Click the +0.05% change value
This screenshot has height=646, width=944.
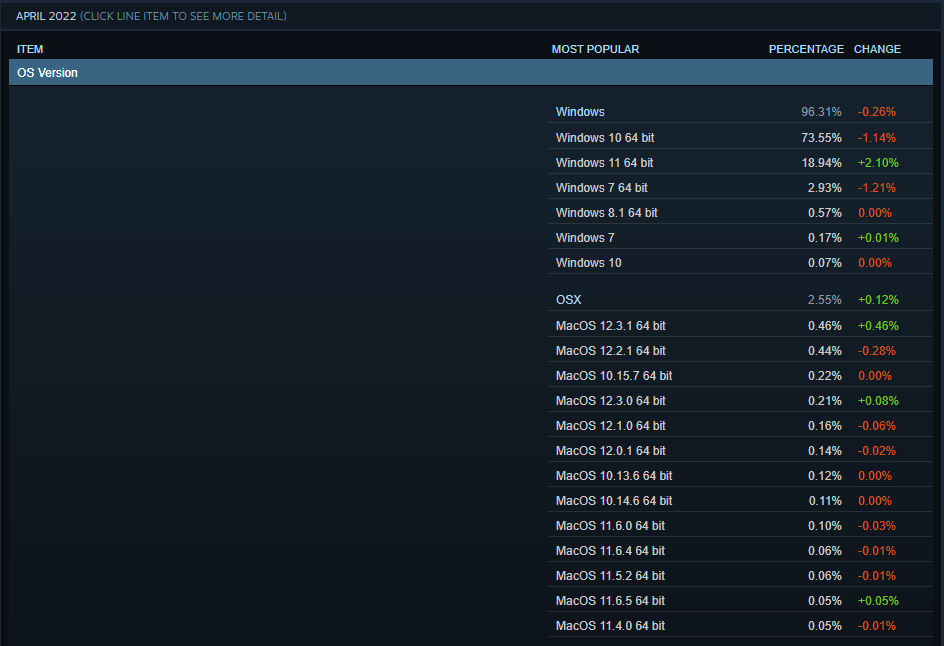(x=878, y=601)
